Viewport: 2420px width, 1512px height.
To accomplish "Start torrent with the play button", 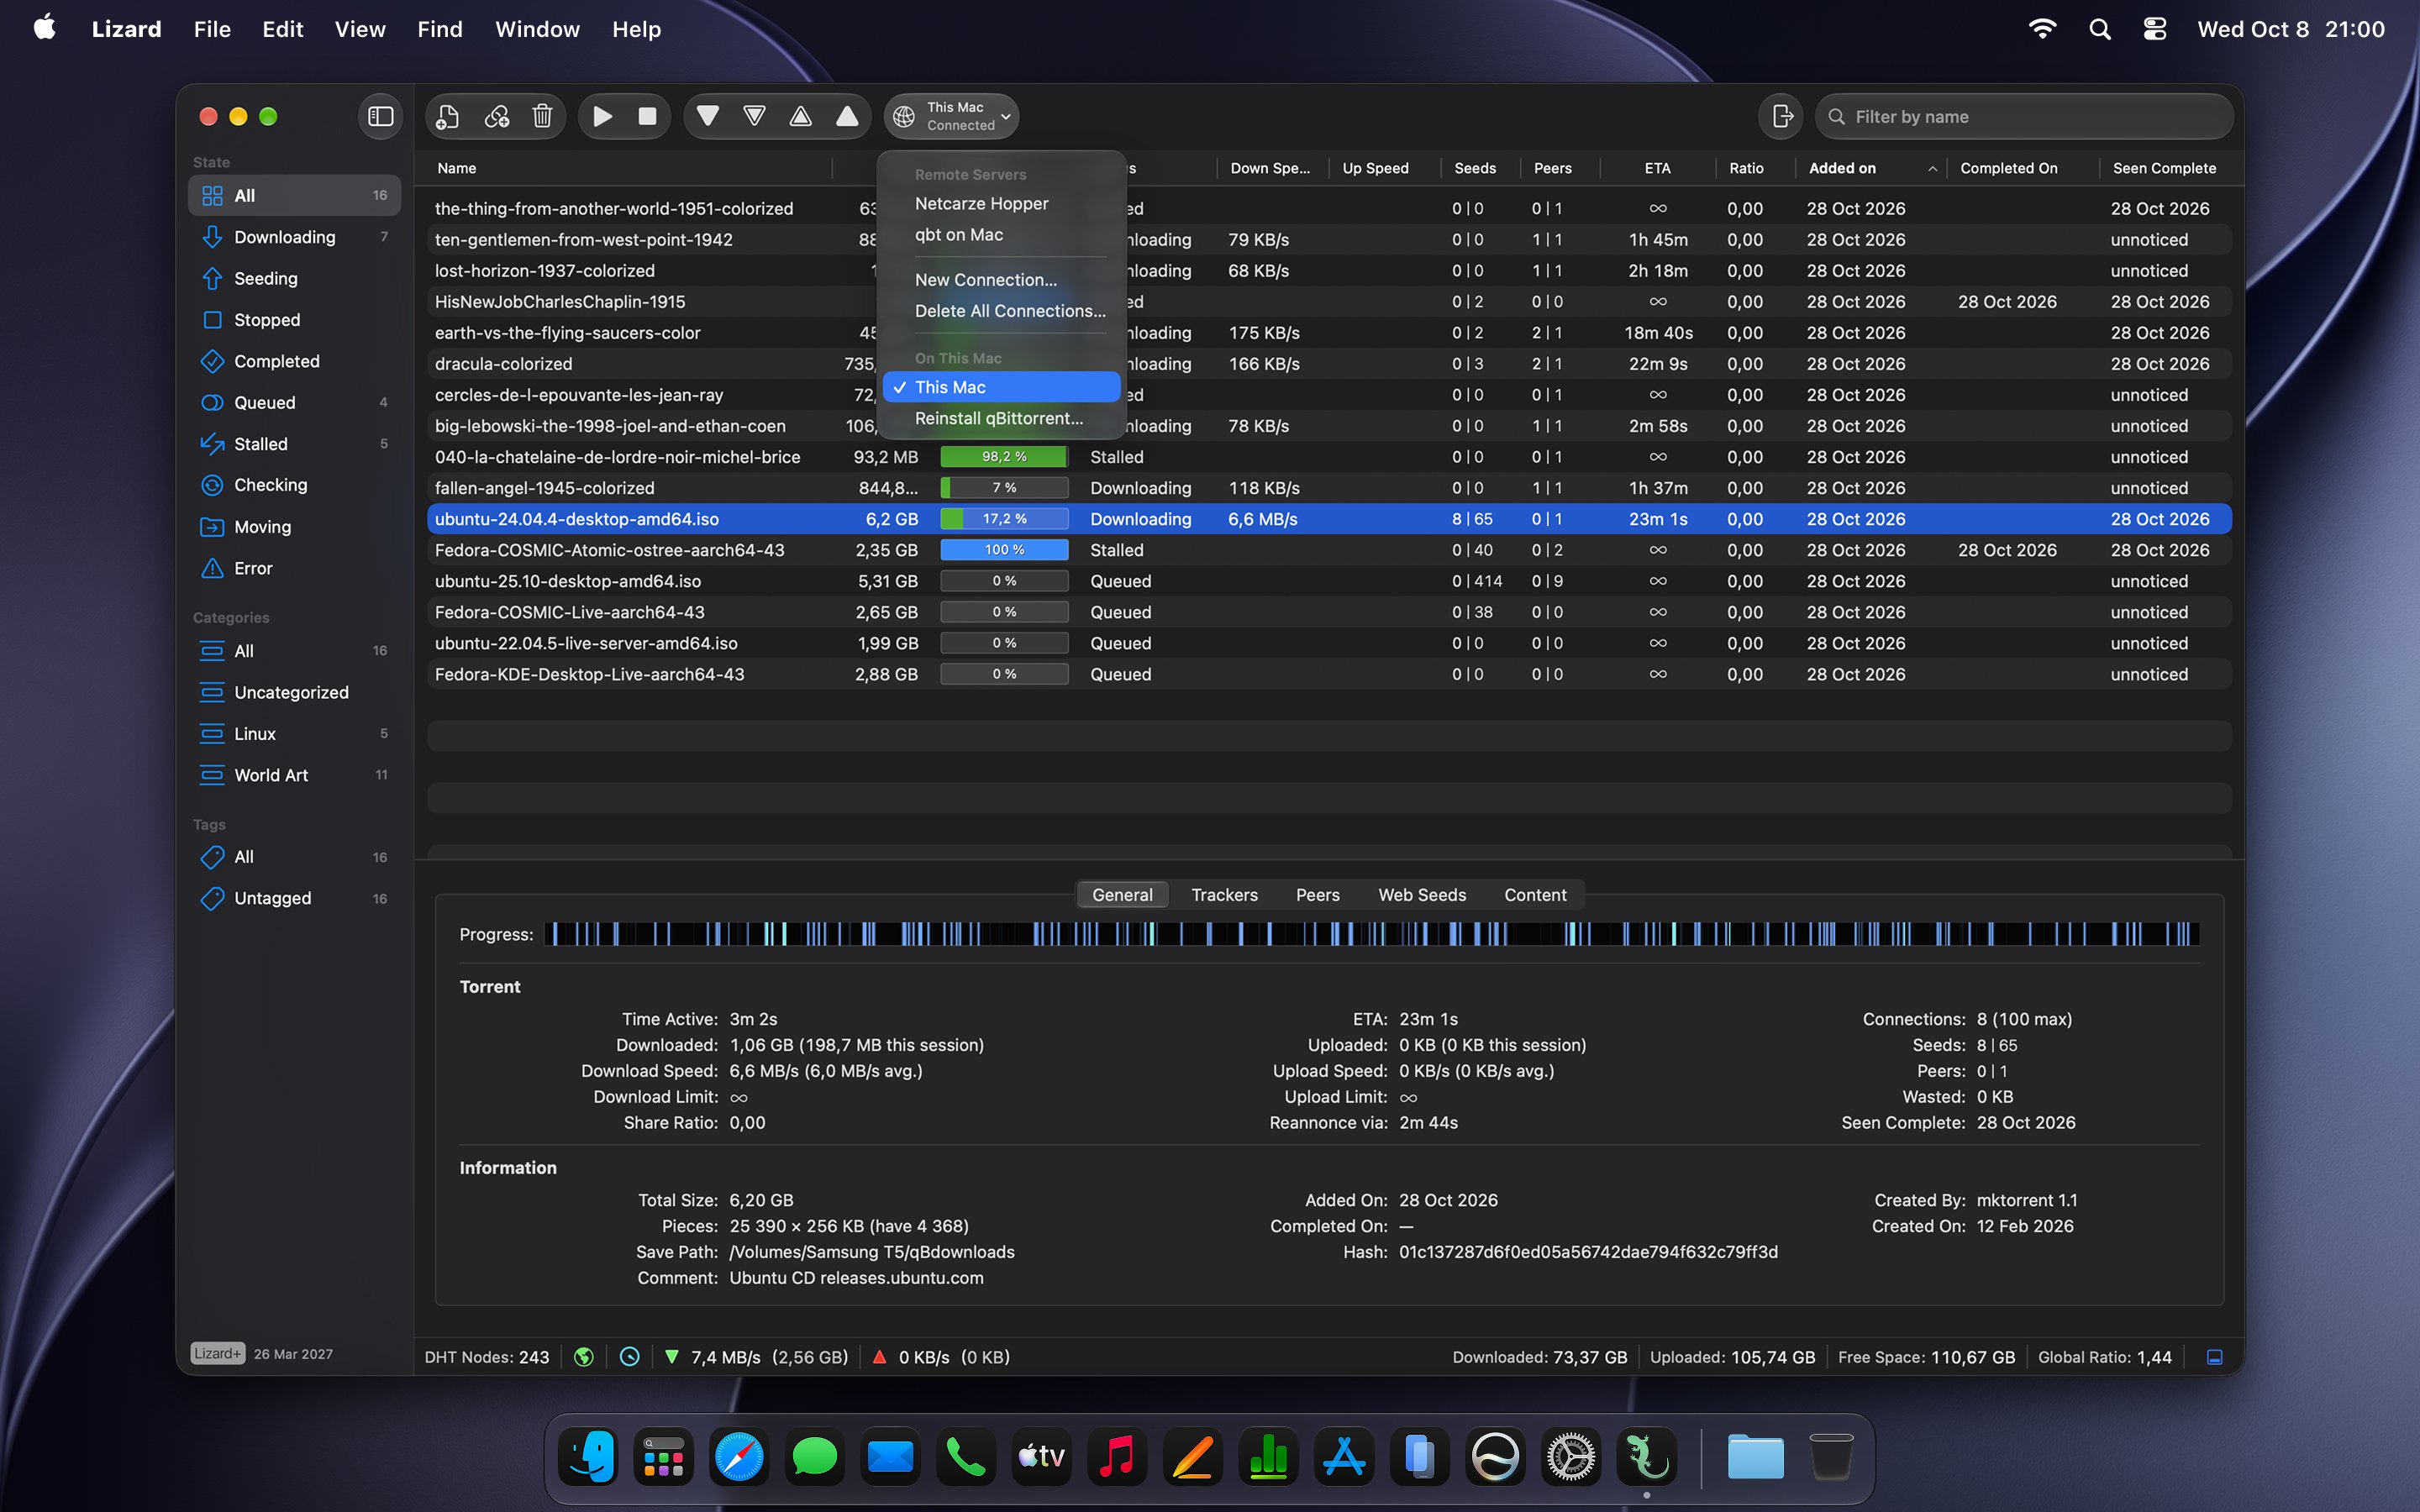I will click(602, 117).
